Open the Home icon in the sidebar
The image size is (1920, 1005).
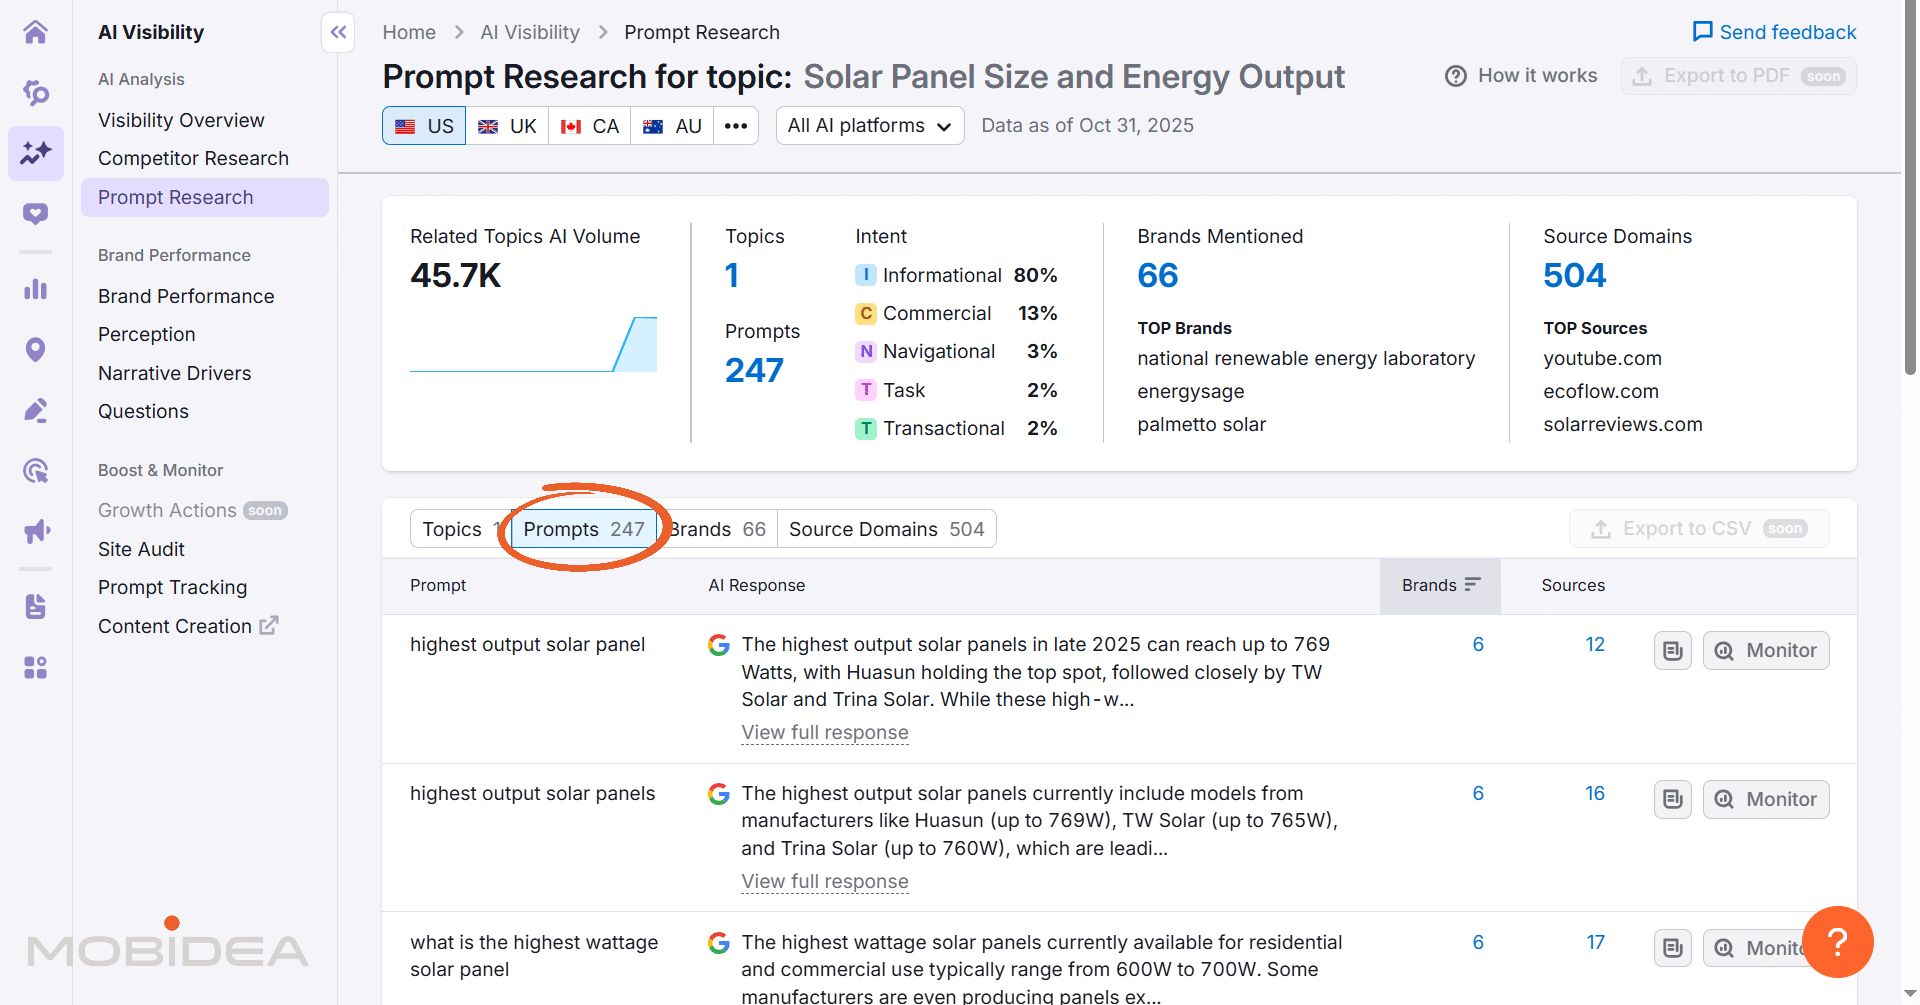pyautogui.click(x=35, y=31)
